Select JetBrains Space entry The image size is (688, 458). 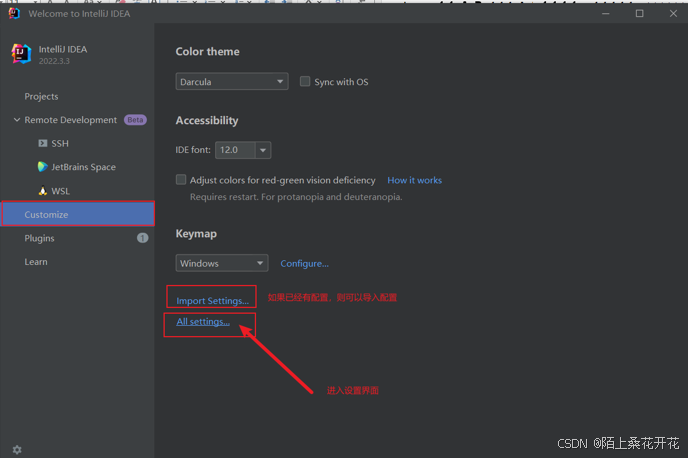tap(83, 167)
